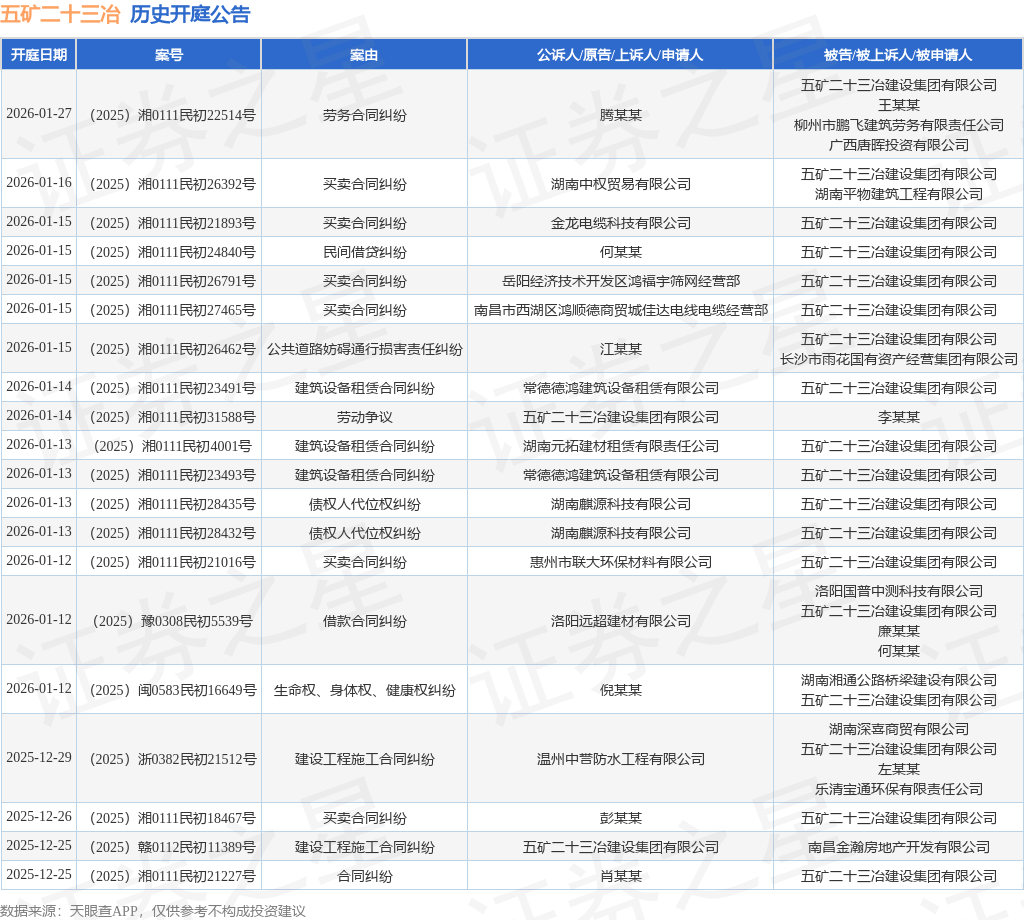This screenshot has height=920, width=1024.
Task: Click the date cell 2026-01-16
Action: coord(39,183)
